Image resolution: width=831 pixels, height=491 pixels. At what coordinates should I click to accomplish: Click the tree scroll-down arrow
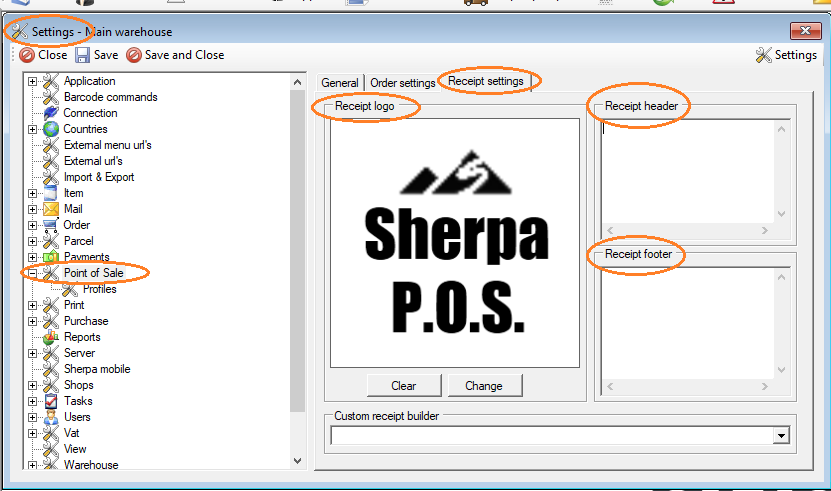click(x=297, y=461)
